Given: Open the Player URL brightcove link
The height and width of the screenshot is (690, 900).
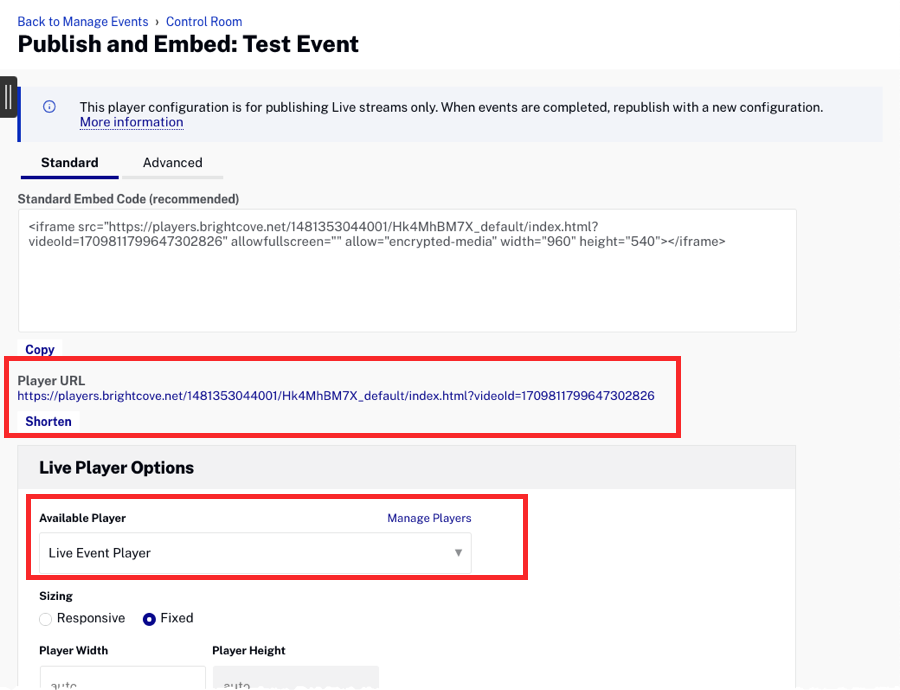Looking at the screenshot, I should pos(336,396).
